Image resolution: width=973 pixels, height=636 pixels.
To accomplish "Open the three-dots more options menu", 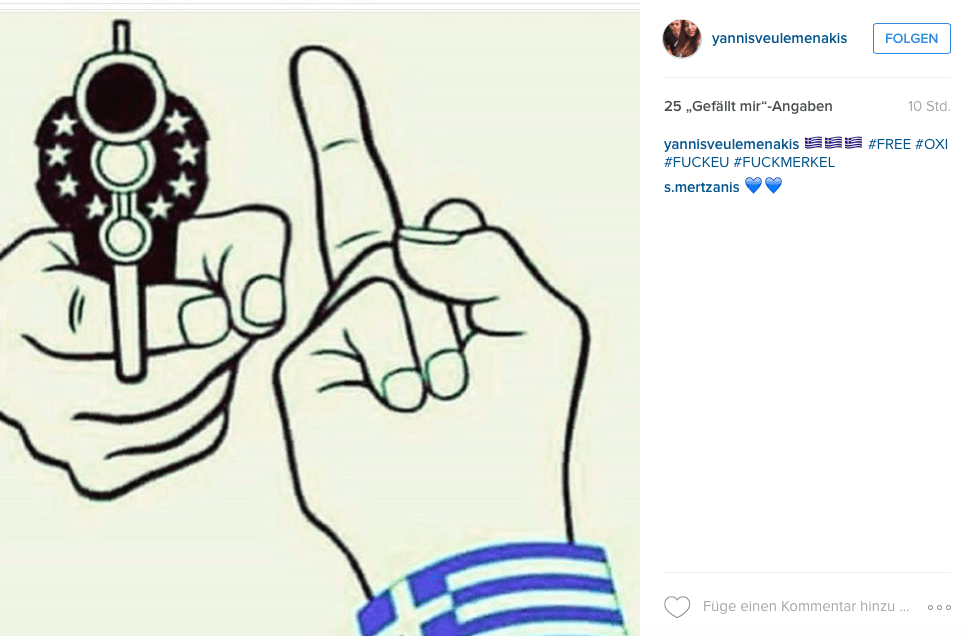I will [x=939, y=607].
